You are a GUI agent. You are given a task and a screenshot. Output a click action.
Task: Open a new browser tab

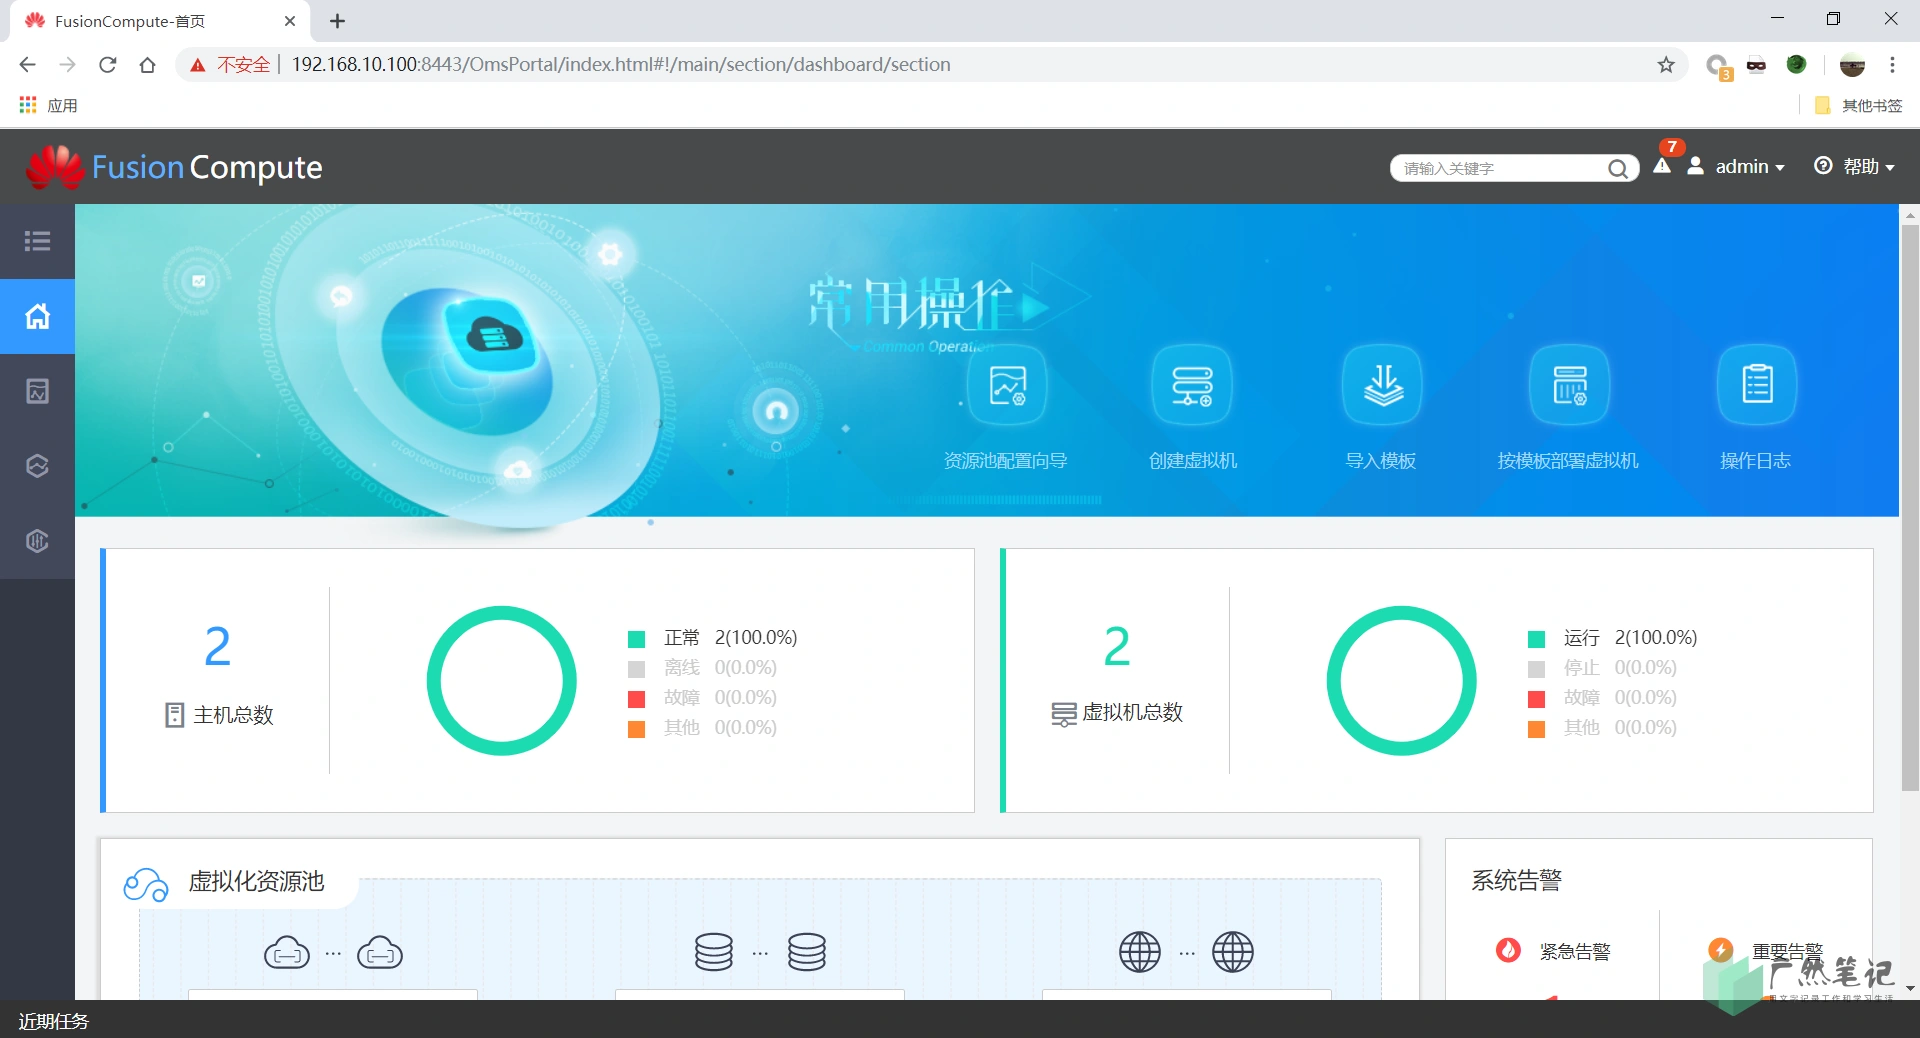point(338,21)
